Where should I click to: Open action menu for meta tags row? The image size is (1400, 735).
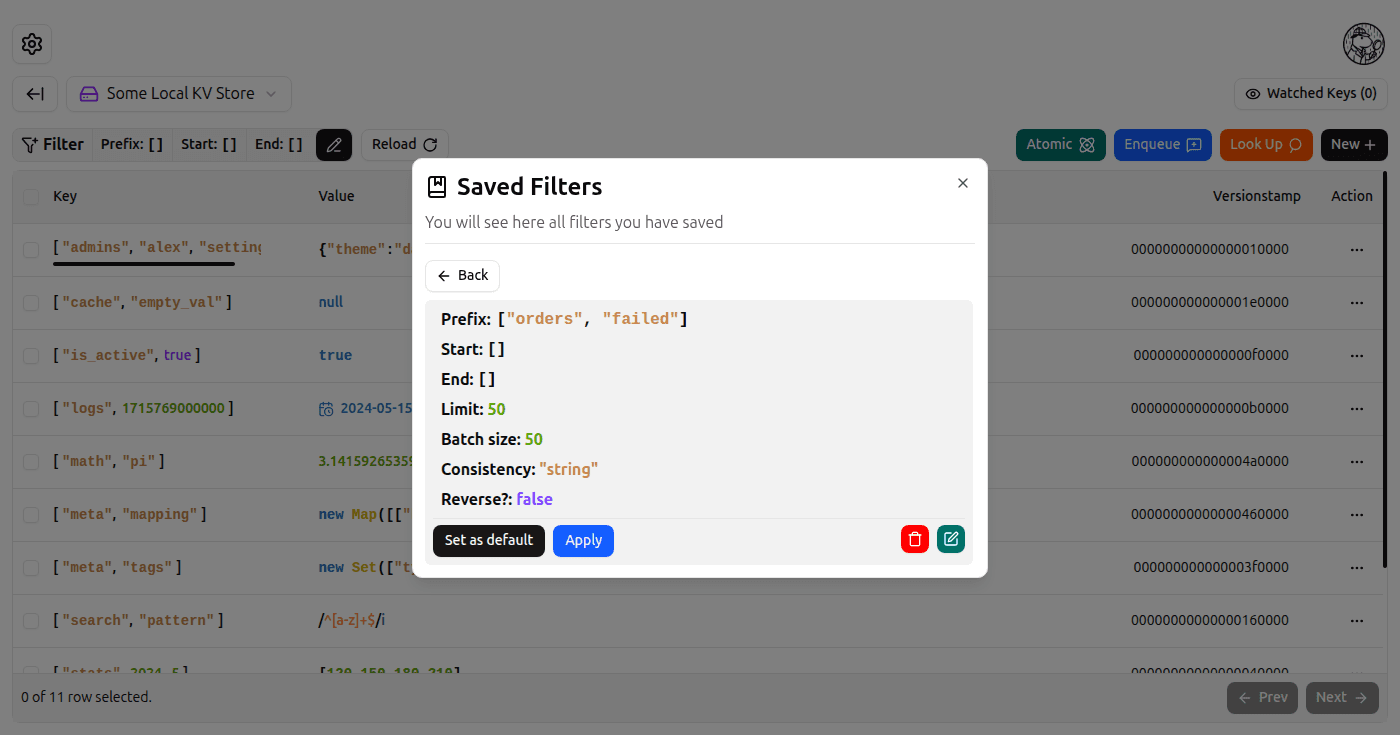[x=1357, y=568]
